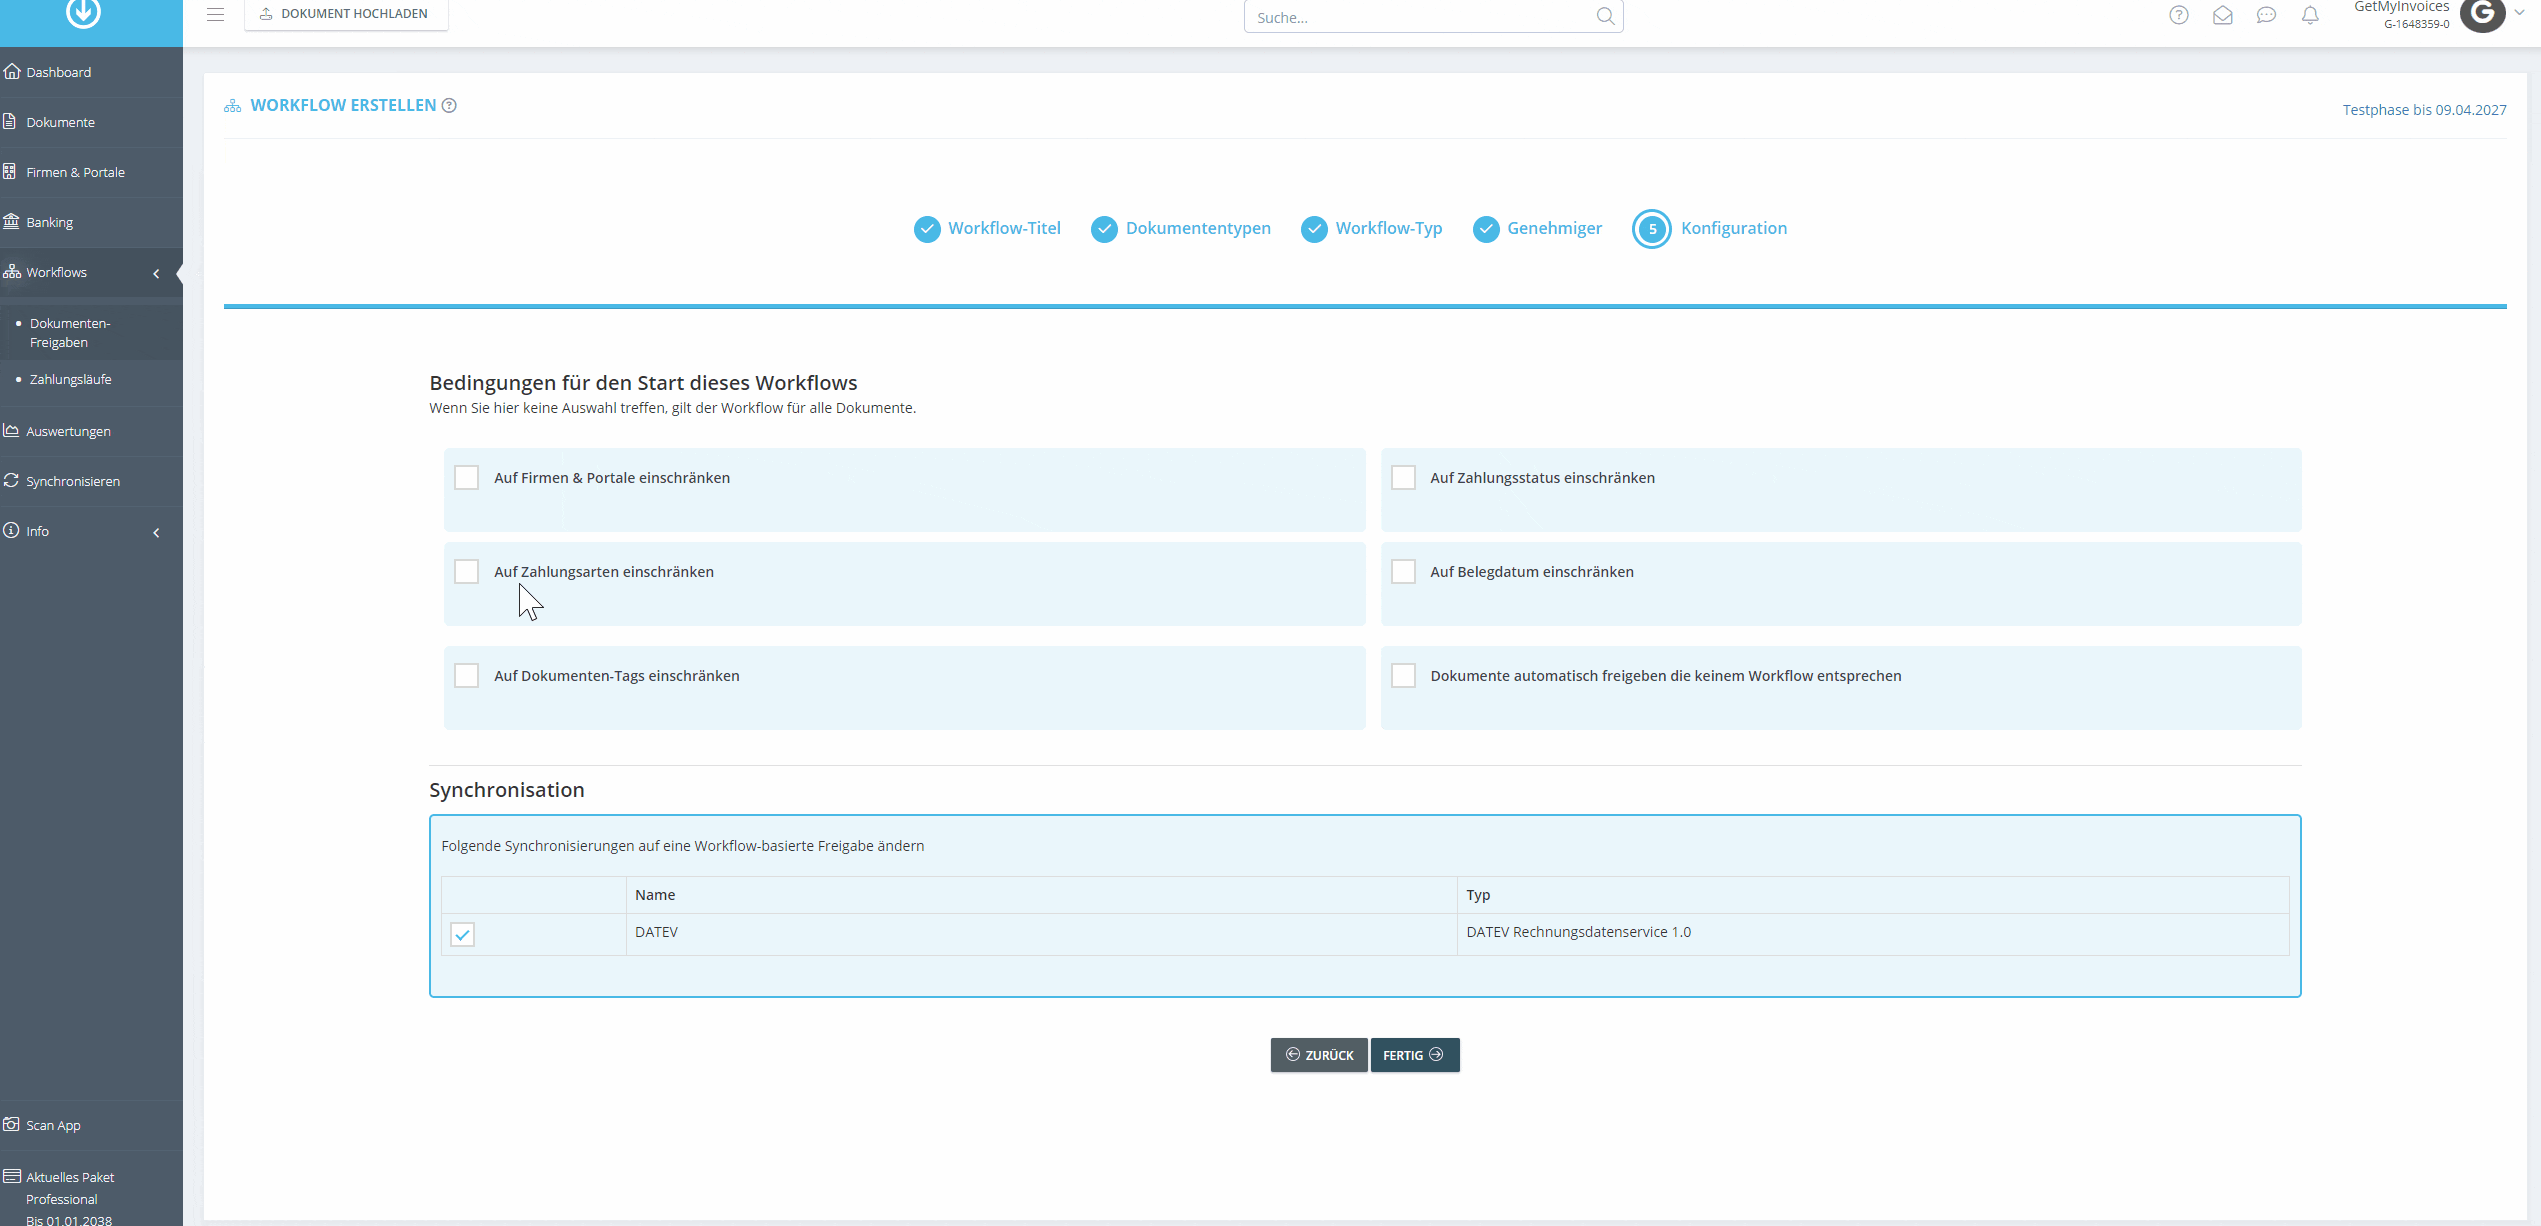Toggle the hamburger sidebar menu
This screenshot has width=2541, height=1226.
(215, 14)
